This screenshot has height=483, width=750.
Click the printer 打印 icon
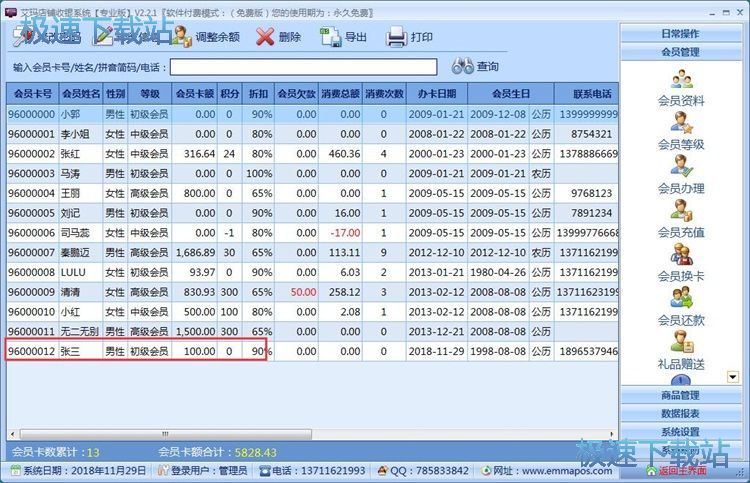pos(397,37)
